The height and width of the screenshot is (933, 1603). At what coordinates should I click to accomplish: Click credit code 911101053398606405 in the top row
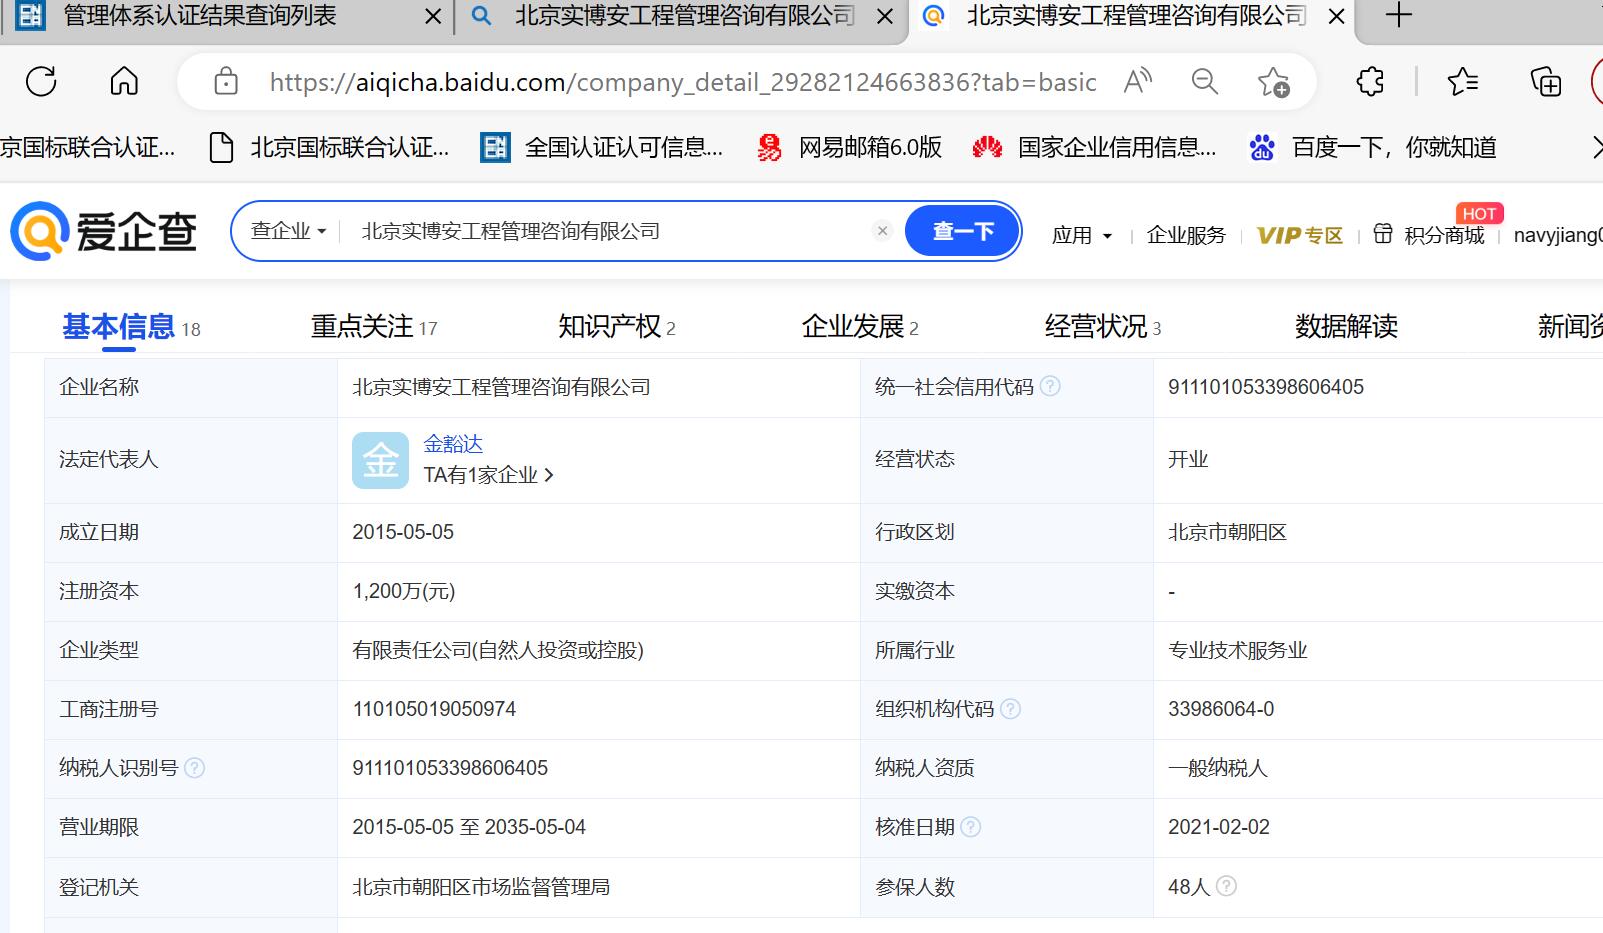click(x=1266, y=387)
